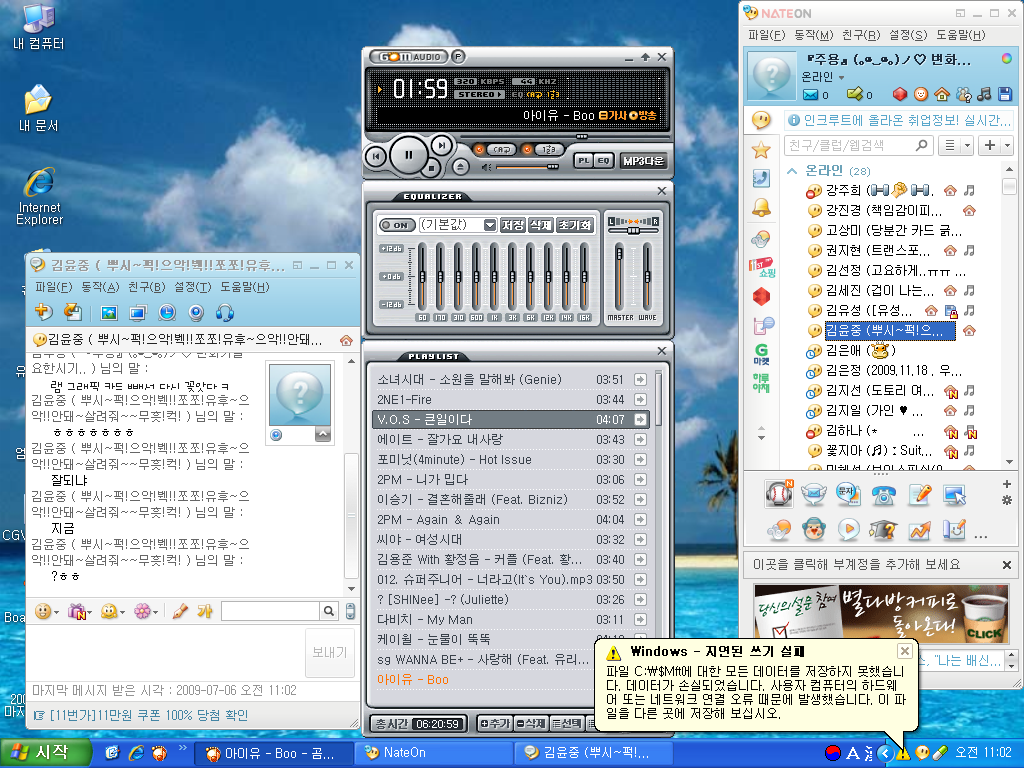Toggle the PL playlist panel button
The width and height of the screenshot is (1024, 768).
[583, 160]
